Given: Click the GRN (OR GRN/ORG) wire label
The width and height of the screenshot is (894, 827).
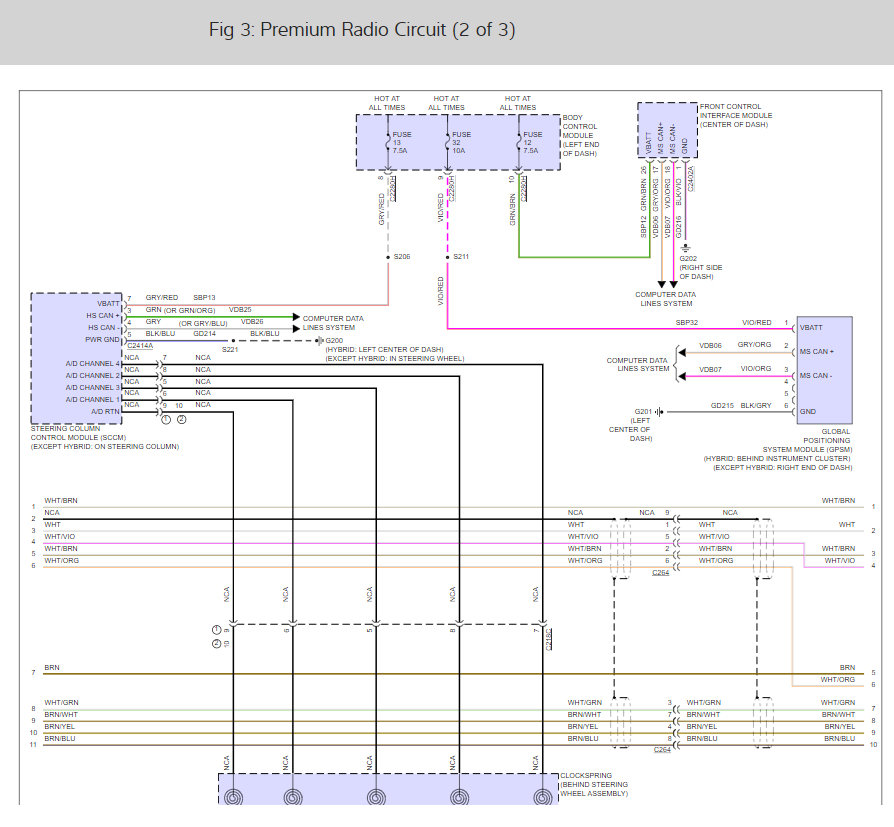Looking at the screenshot, I should [x=180, y=310].
